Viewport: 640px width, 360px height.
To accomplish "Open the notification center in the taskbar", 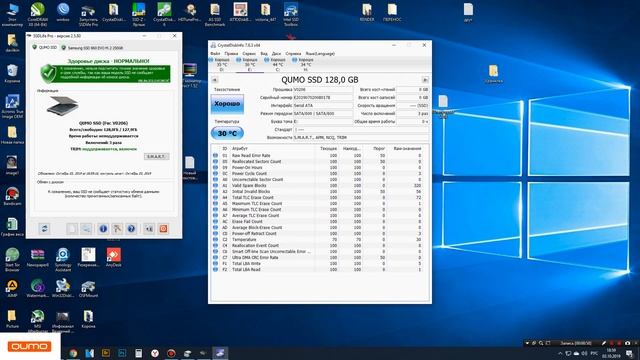I will tap(629, 353).
